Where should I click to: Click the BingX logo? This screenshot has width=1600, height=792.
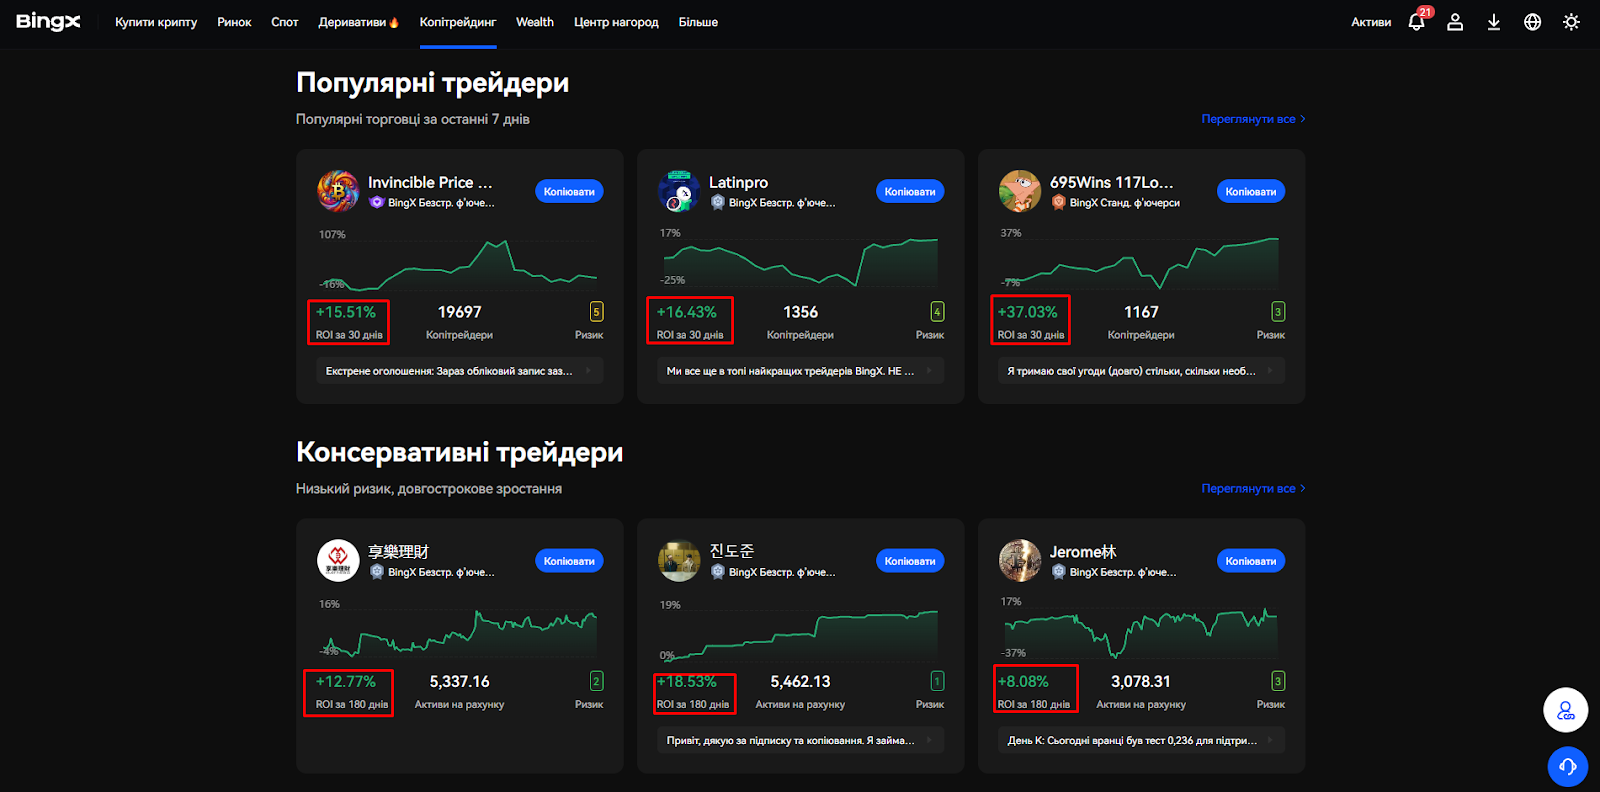tap(48, 21)
